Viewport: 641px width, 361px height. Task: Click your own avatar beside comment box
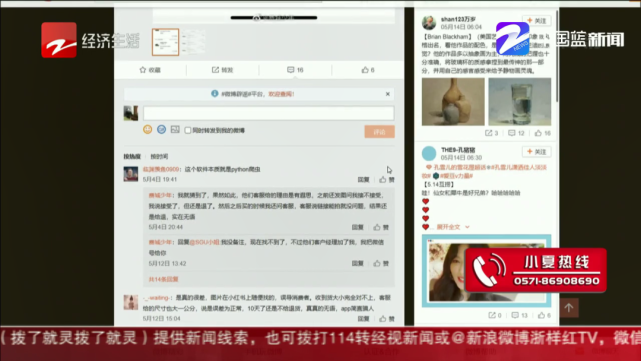pos(131,113)
